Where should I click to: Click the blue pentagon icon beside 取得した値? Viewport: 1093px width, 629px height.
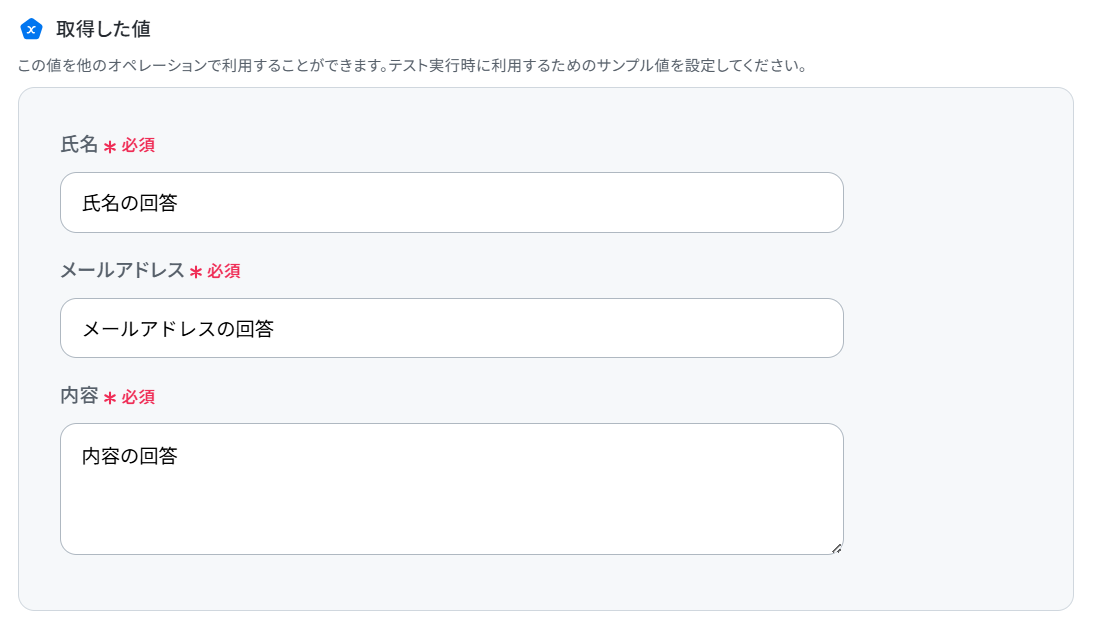31,29
